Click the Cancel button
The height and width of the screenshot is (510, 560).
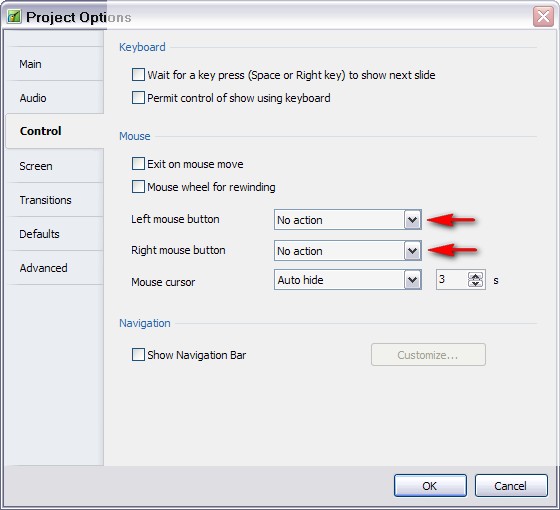click(x=511, y=485)
